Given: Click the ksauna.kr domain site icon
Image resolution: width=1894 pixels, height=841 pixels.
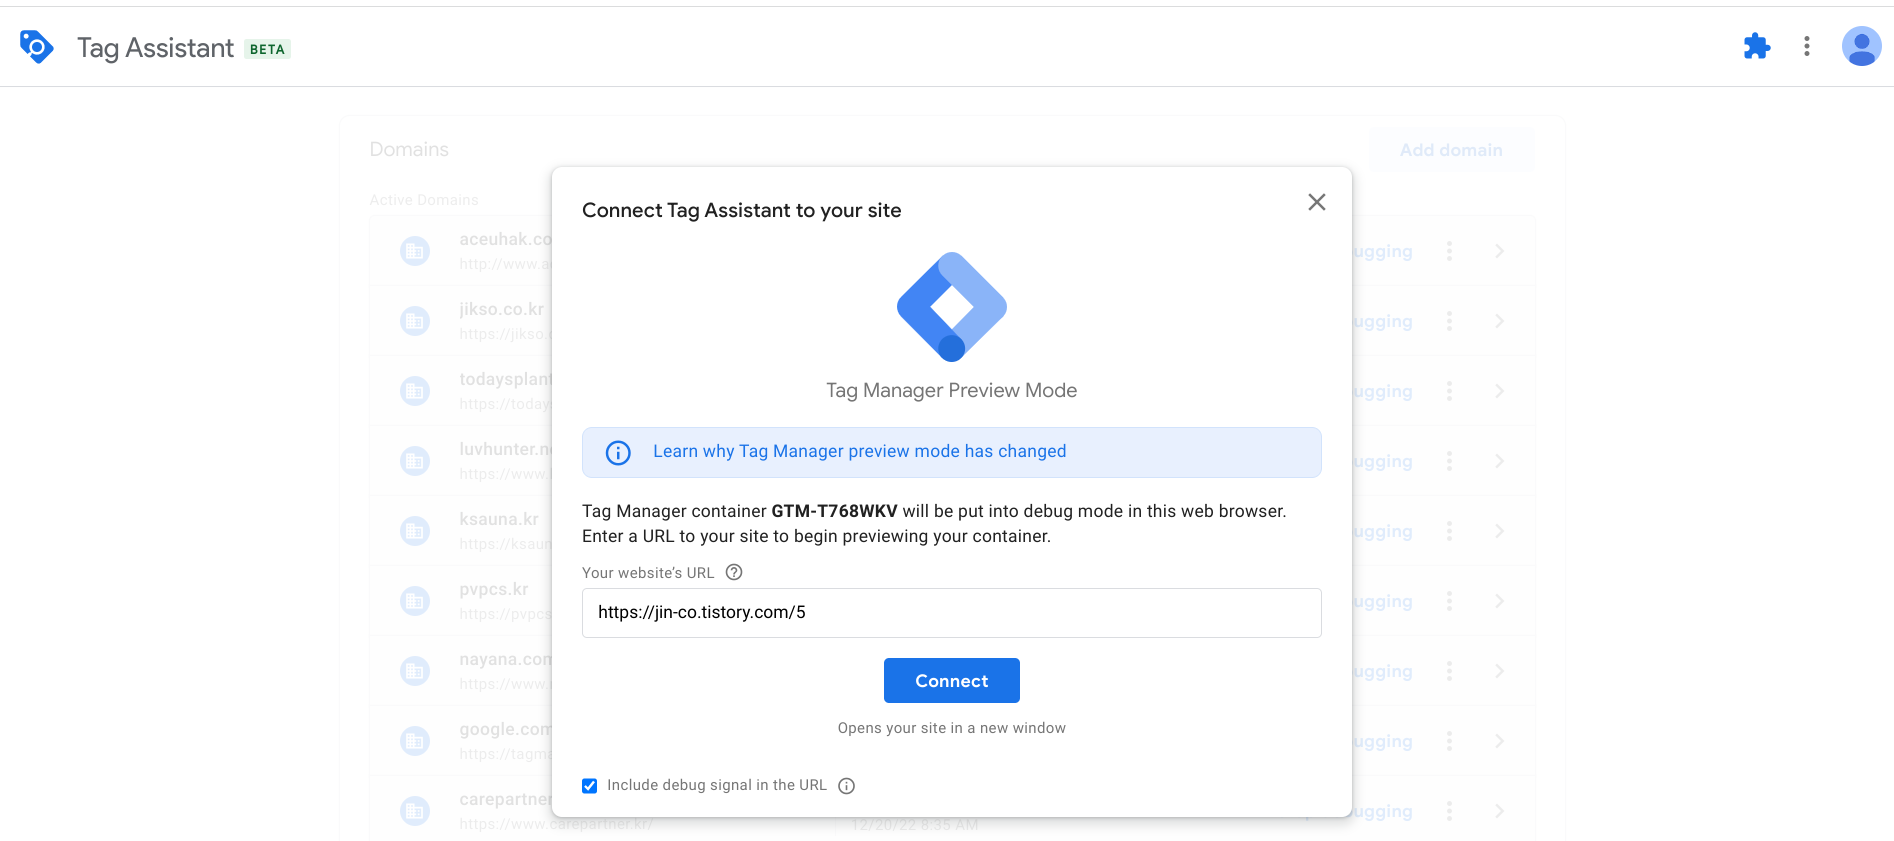Looking at the screenshot, I should coord(415,531).
